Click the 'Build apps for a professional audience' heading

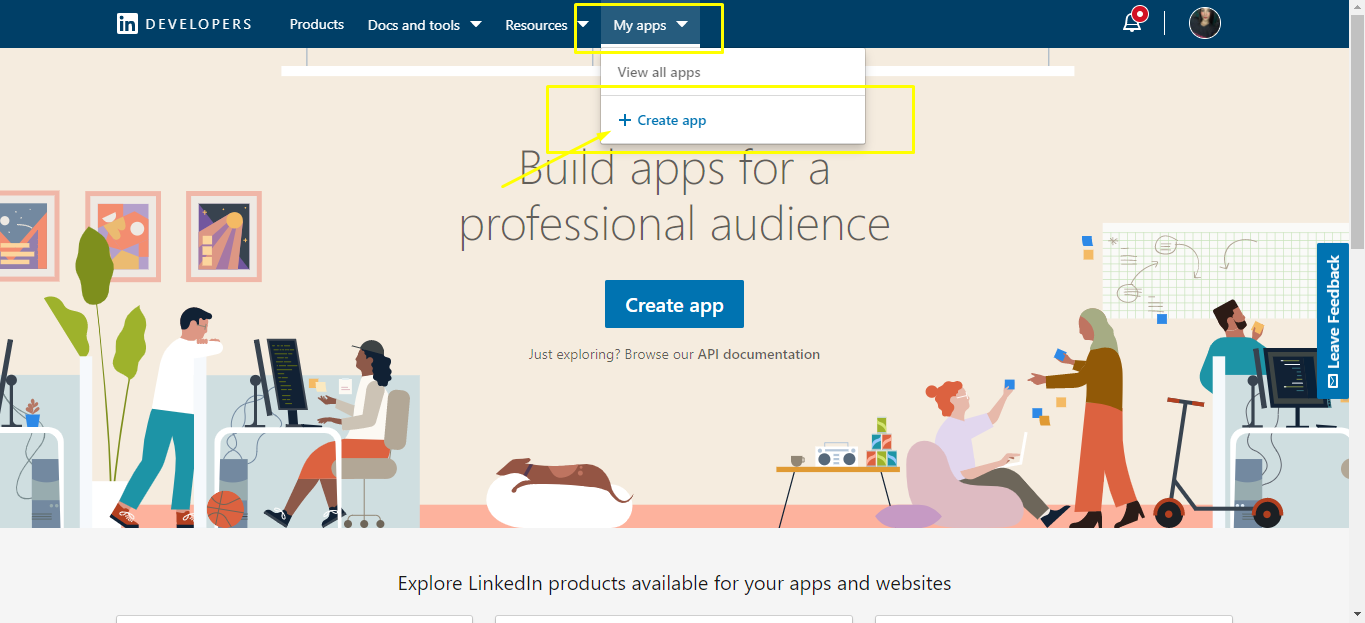675,196
